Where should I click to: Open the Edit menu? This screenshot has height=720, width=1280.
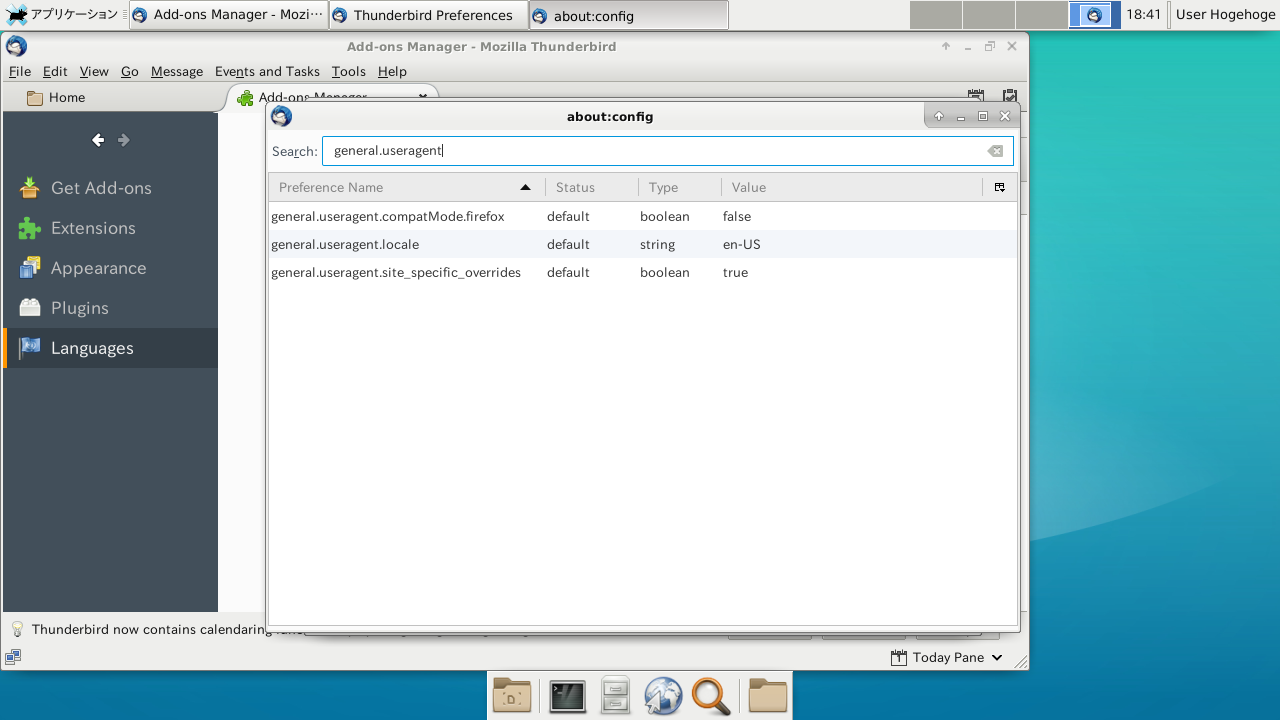[x=55, y=71]
